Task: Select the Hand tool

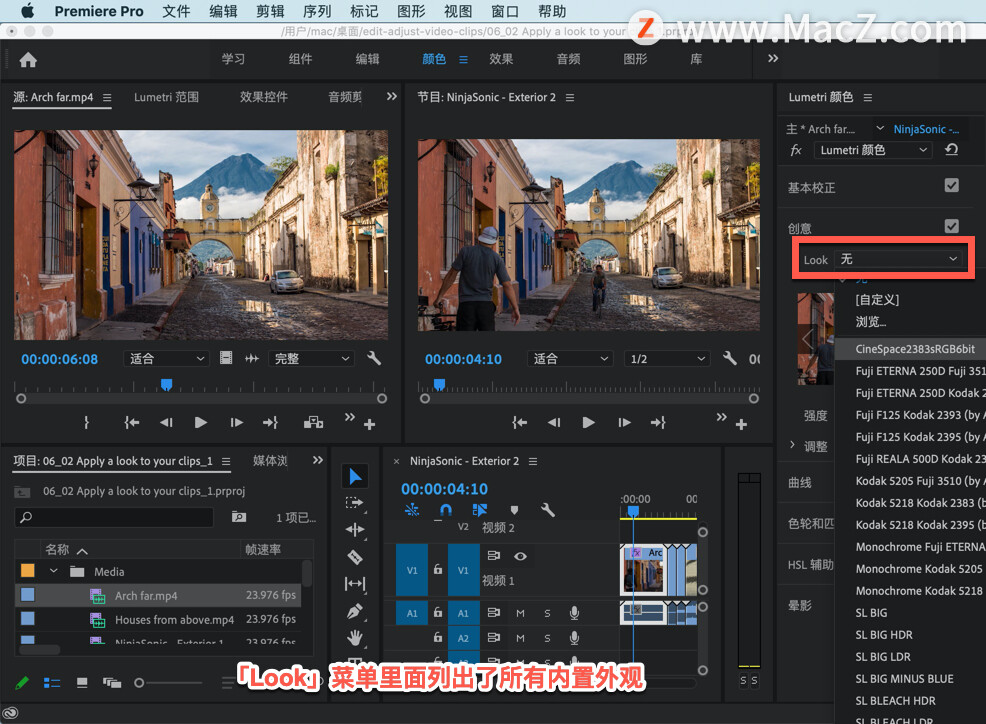Action: pyautogui.click(x=355, y=638)
